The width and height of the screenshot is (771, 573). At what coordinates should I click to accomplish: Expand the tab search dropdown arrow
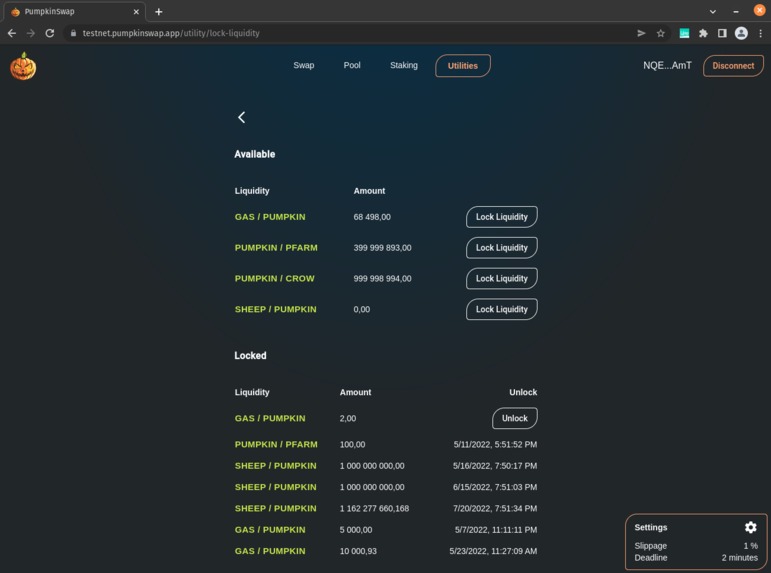pyautogui.click(x=712, y=12)
